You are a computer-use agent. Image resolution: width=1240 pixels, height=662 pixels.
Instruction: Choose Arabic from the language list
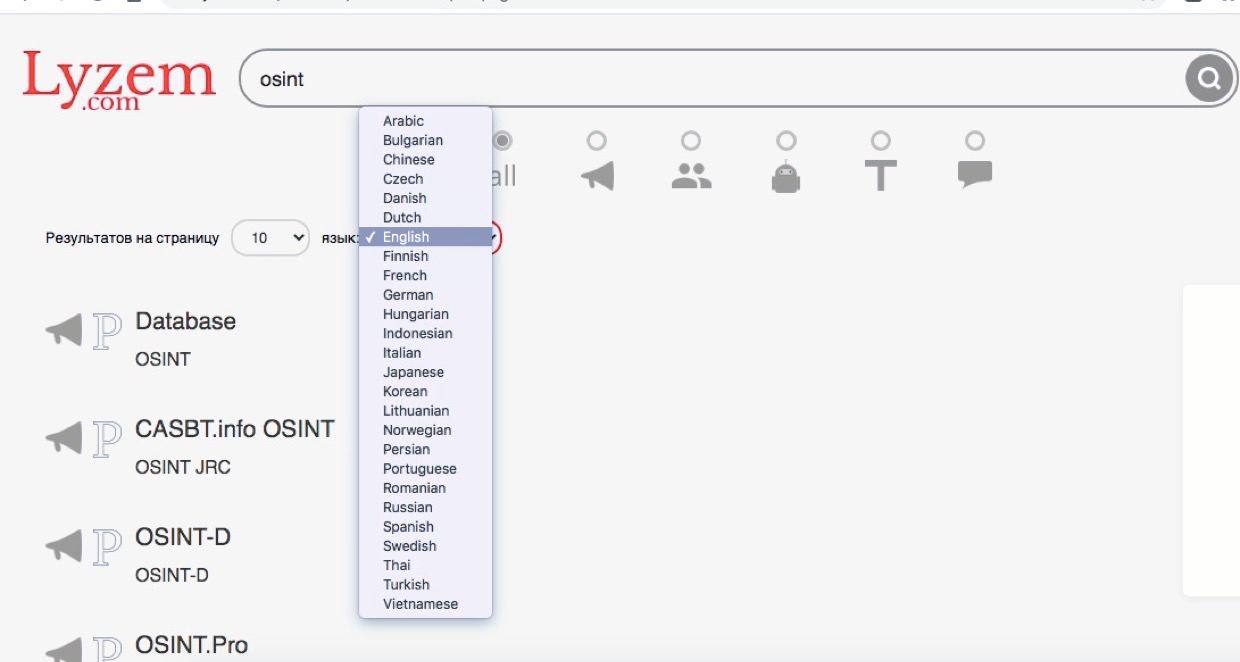[425, 121]
